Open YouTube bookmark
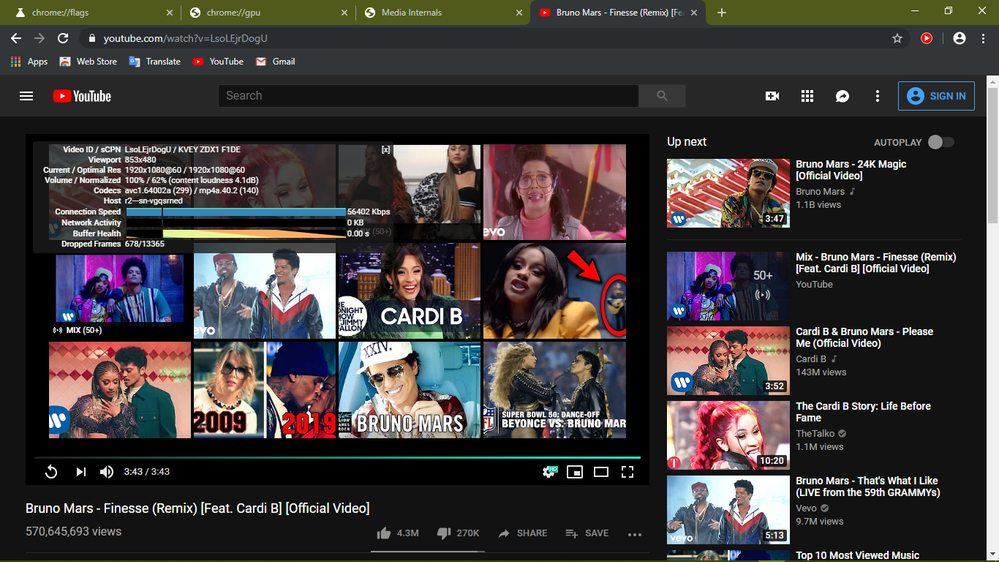 tap(218, 62)
